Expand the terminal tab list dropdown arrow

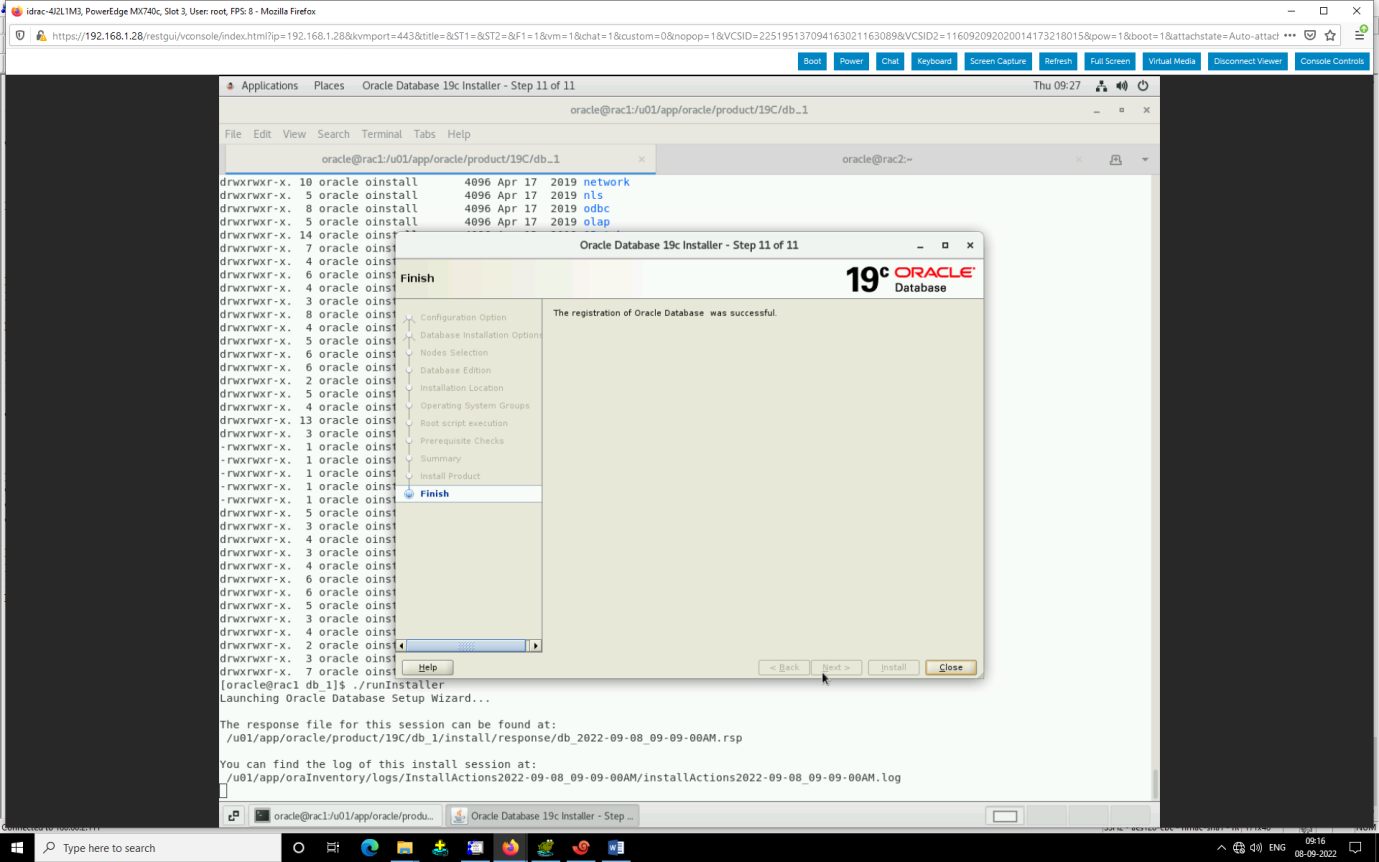coord(1145,160)
